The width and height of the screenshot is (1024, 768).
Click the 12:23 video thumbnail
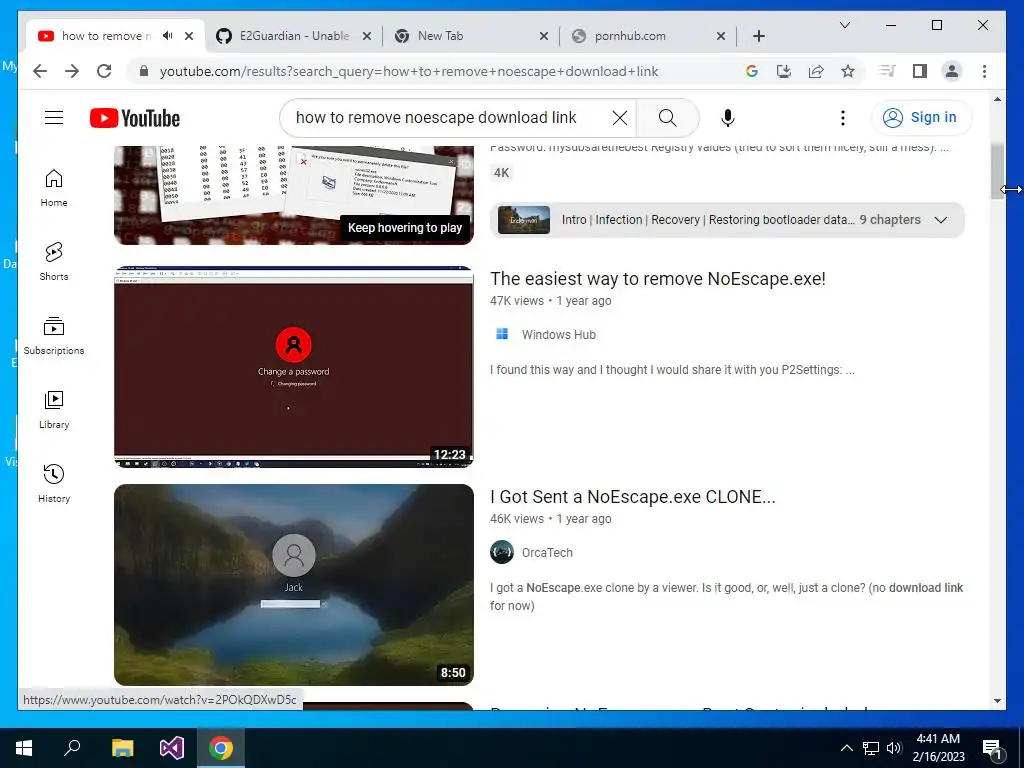click(x=293, y=366)
